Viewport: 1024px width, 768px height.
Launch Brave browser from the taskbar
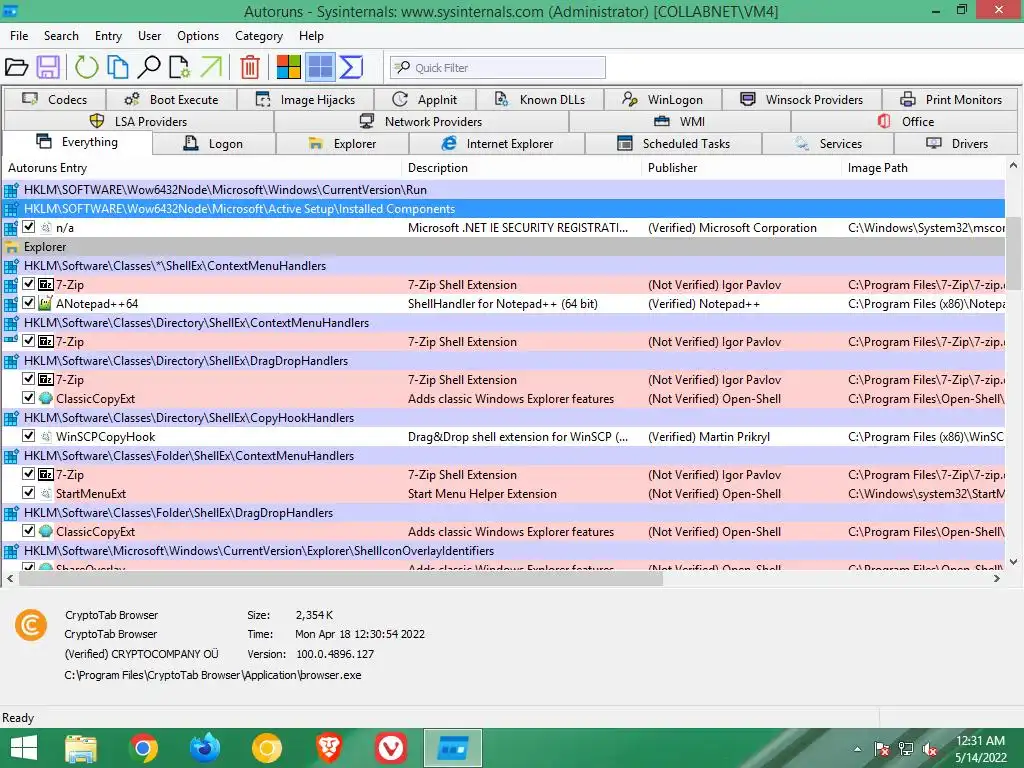click(328, 748)
